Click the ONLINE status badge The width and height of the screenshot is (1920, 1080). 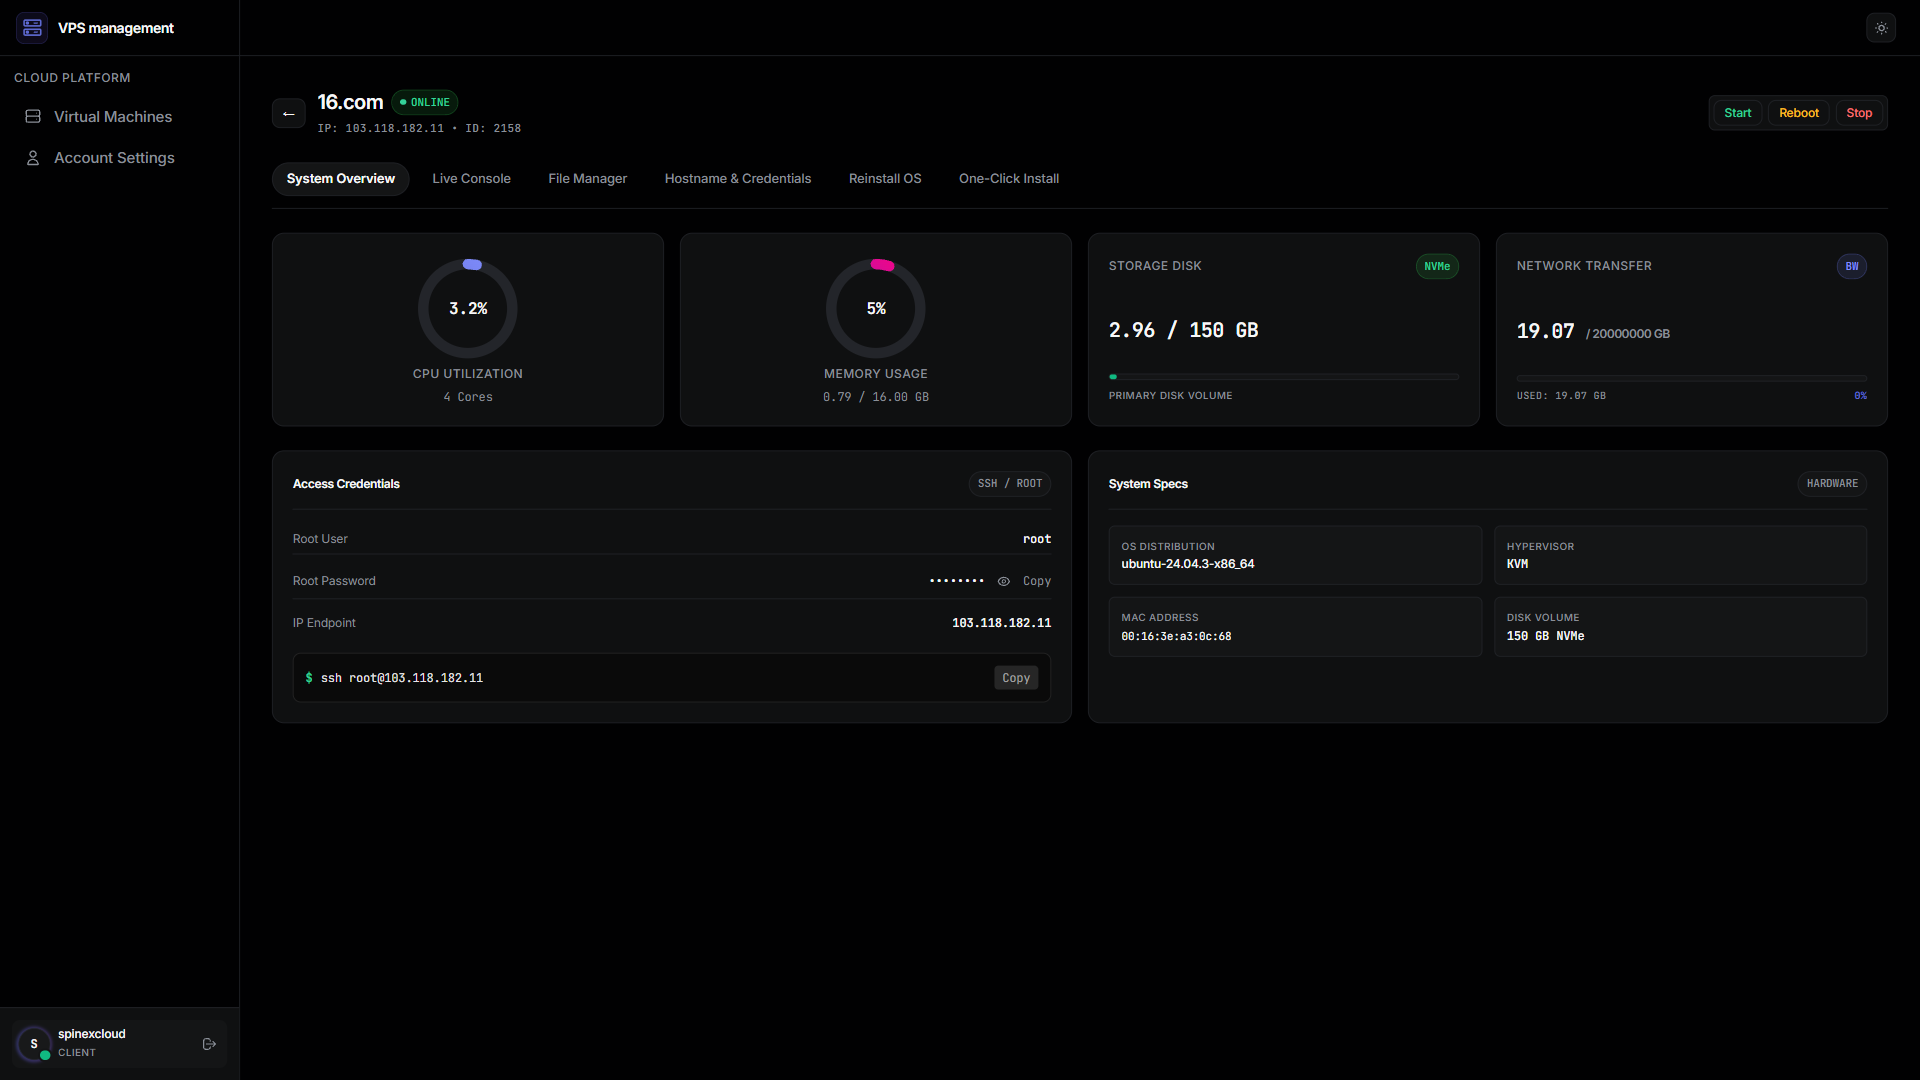point(425,102)
